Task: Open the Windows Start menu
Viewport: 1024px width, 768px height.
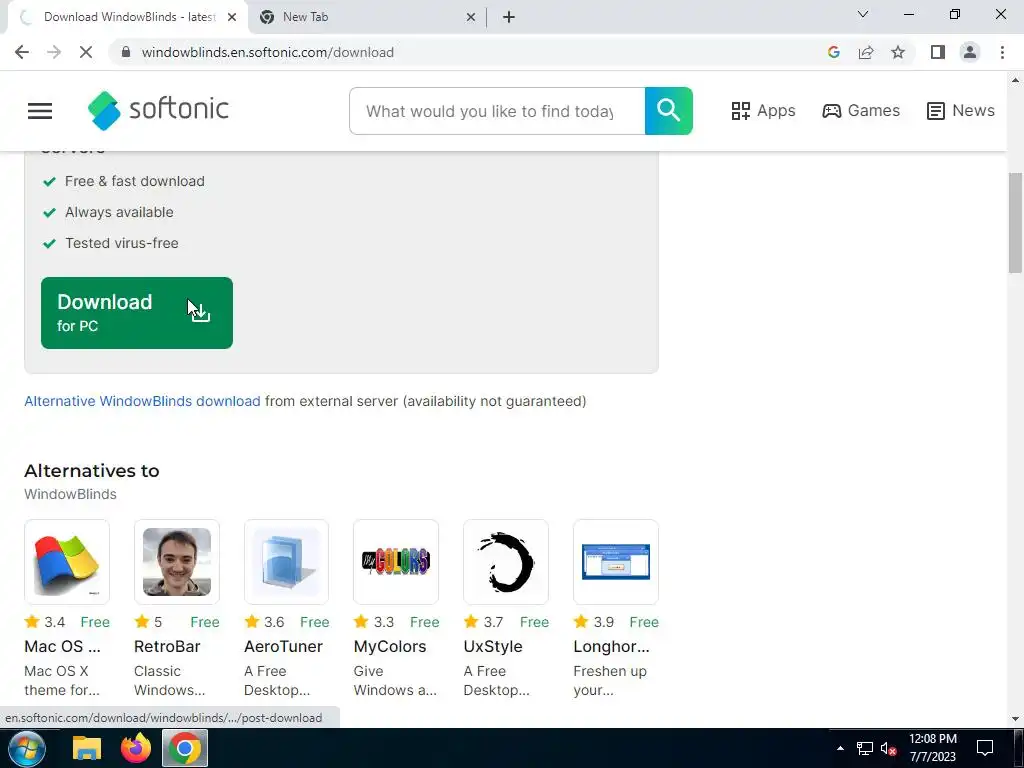Action: (x=27, y=748)
